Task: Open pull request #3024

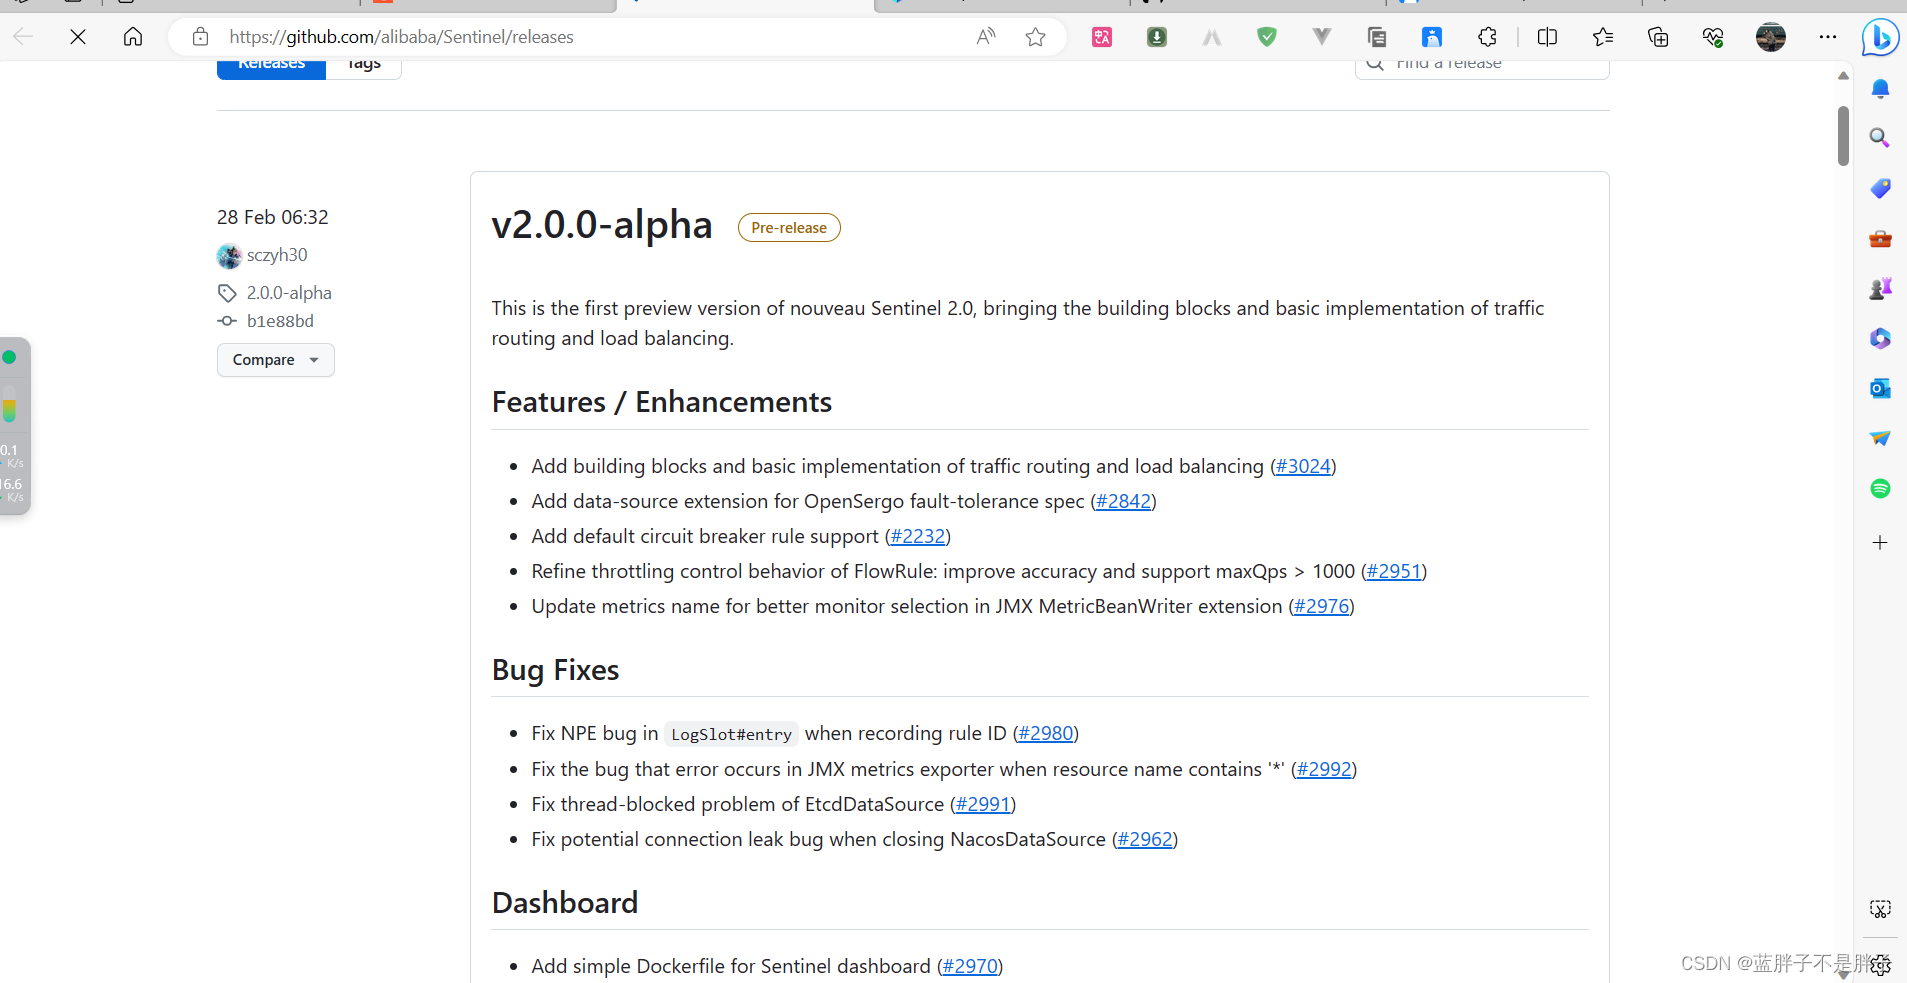Action: (x=1303, y=466)
